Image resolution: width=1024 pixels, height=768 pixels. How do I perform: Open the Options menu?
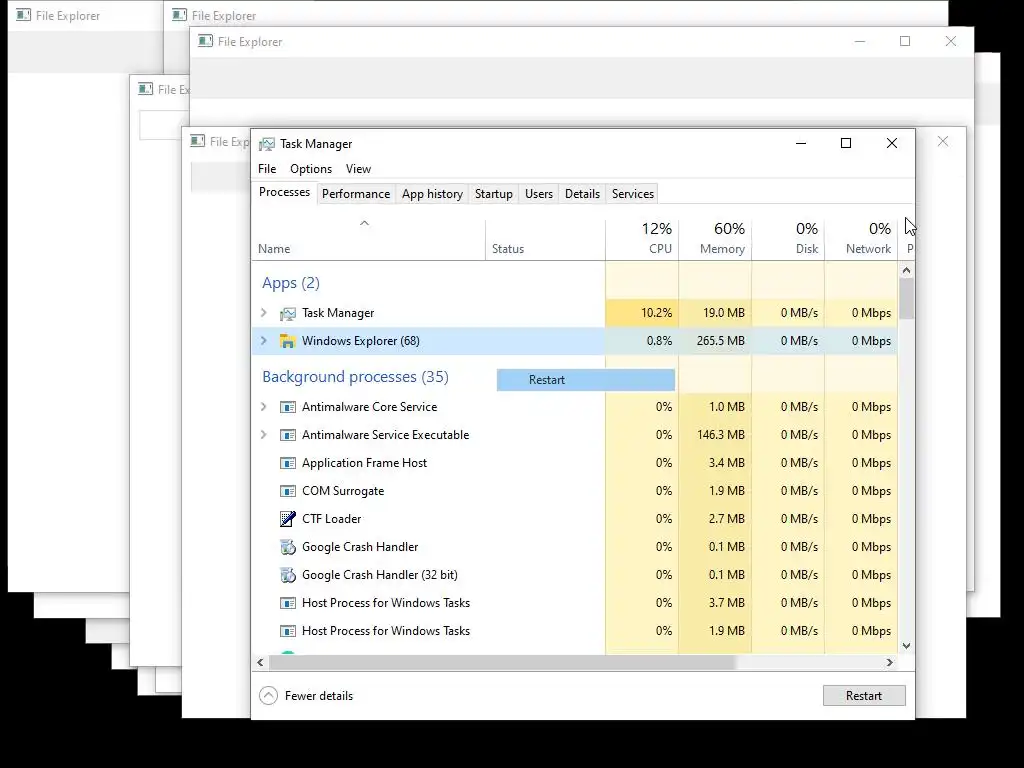click(311, 168)
